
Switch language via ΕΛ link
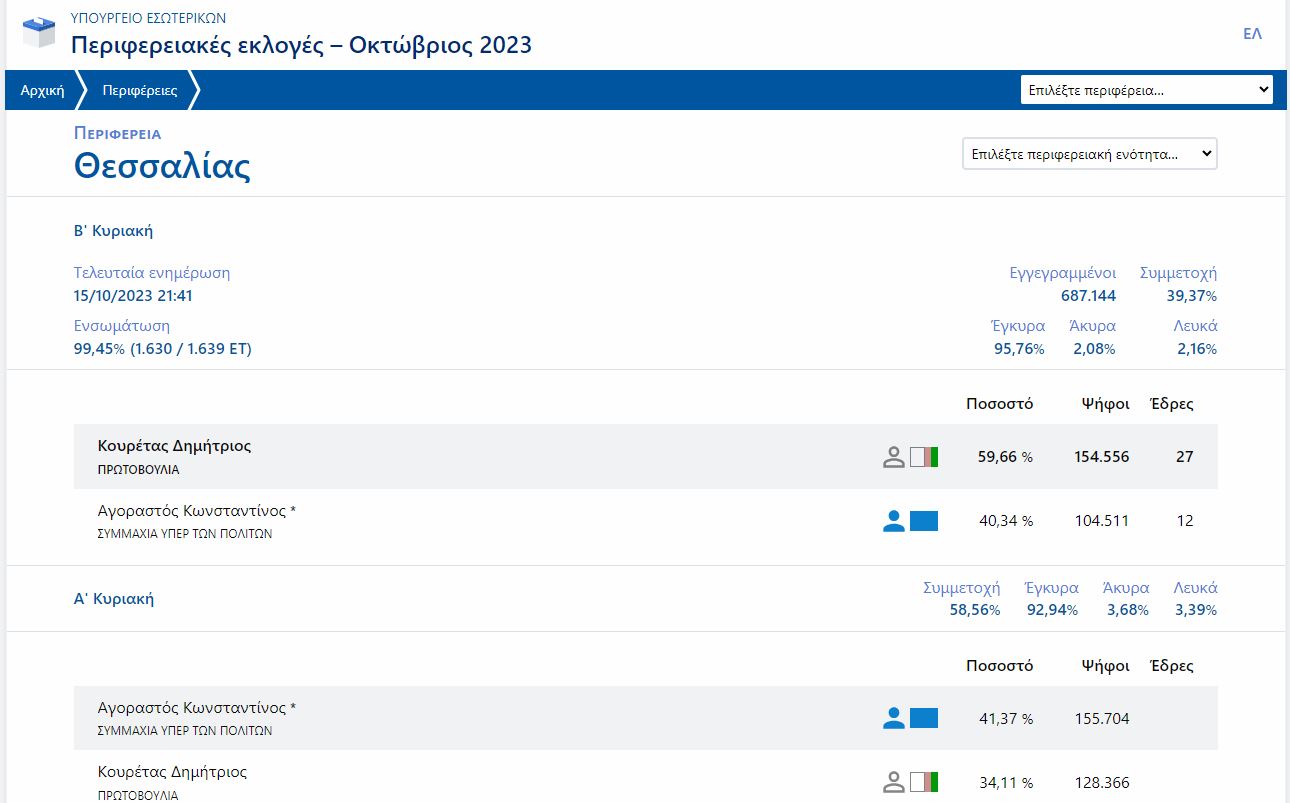point(1252,33)
